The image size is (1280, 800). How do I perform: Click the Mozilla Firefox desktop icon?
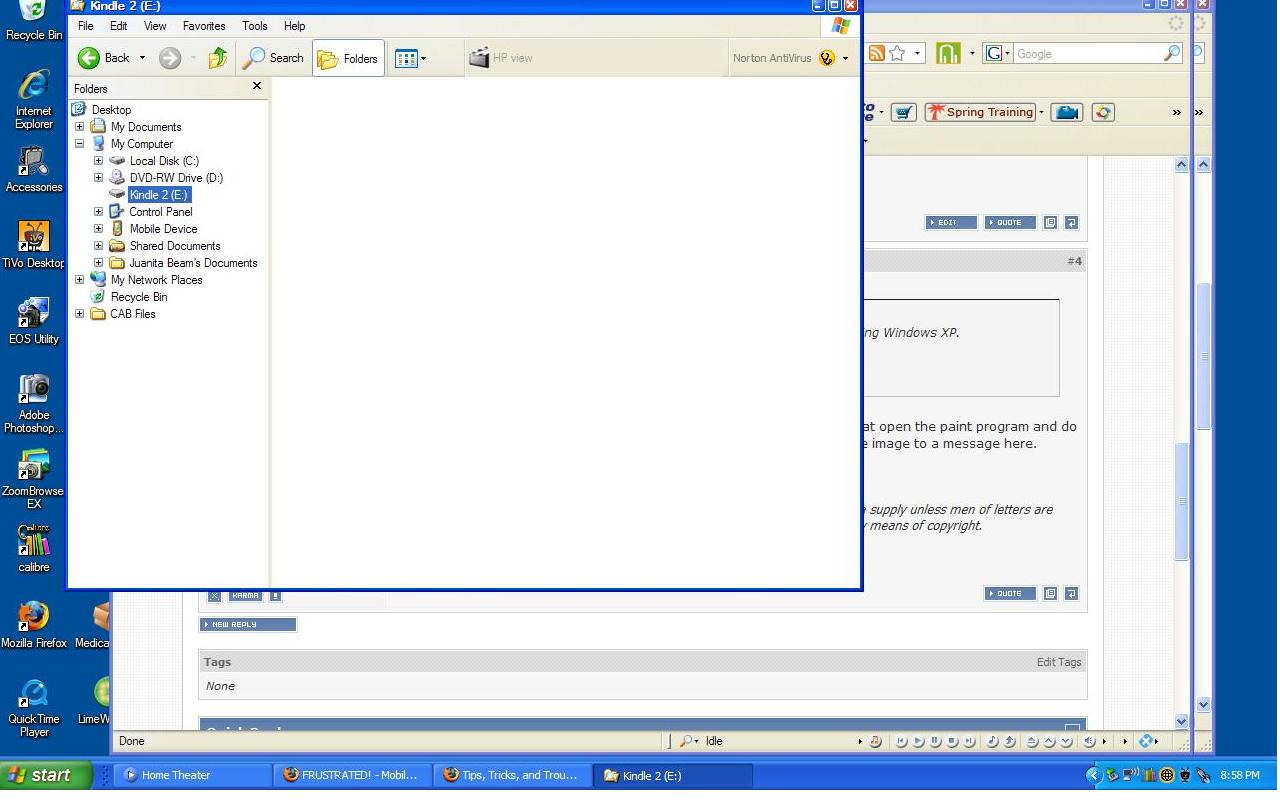tap(34, 625)
